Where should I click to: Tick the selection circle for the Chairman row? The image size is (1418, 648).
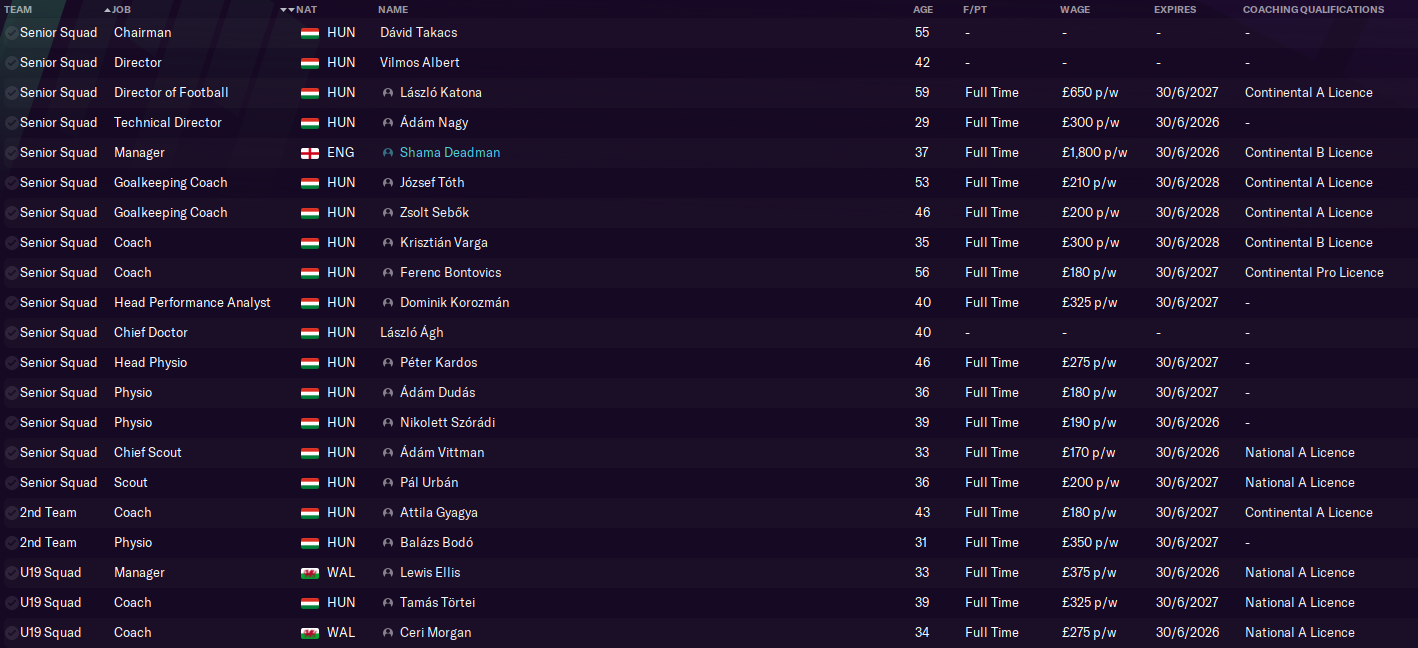[x=10, y=33]
